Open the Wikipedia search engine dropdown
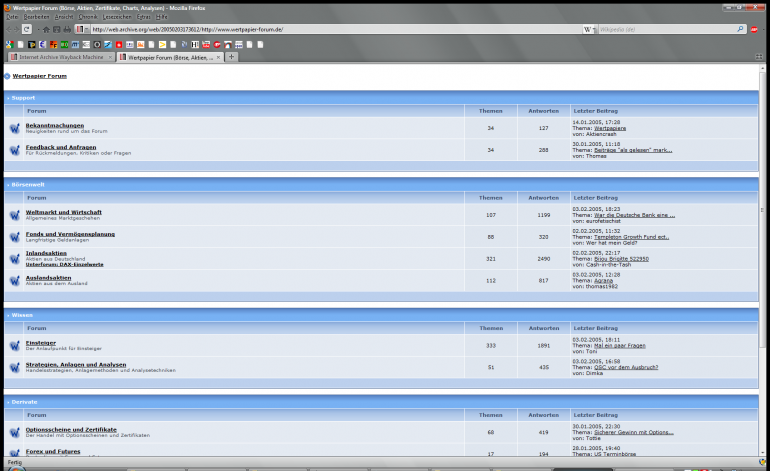Image resolution: width=770 pixels, height=471 pixels. [595, 29]
